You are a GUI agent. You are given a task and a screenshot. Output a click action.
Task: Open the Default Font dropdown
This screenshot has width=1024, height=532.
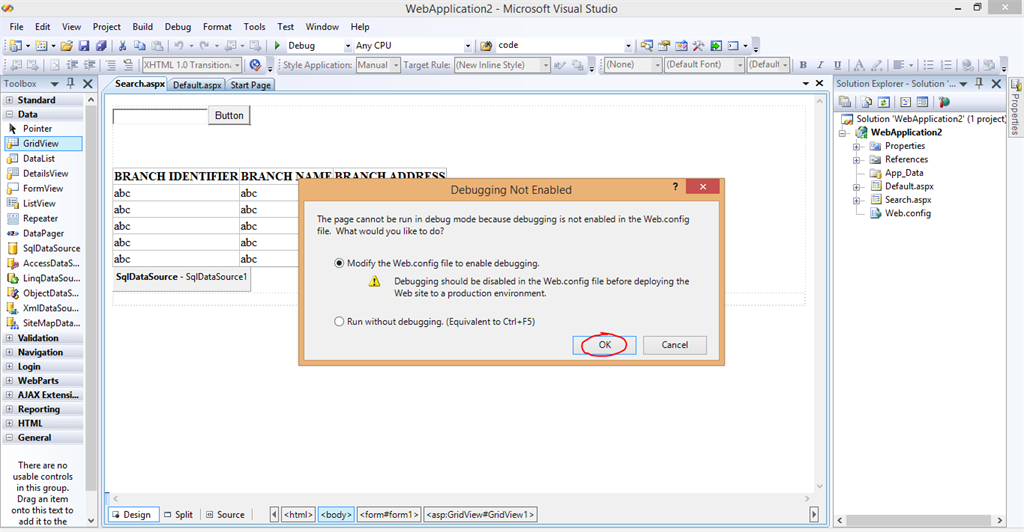(x=740, y=65)
